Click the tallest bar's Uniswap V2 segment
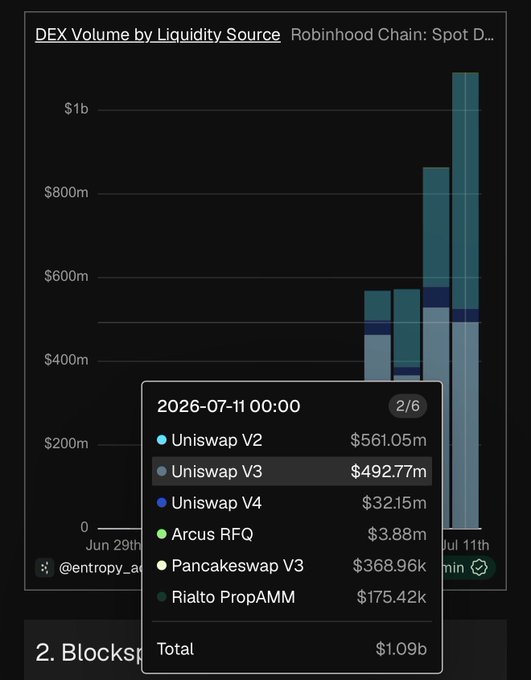This screenshot has height=680, width=531. click(x=465, y=191)
